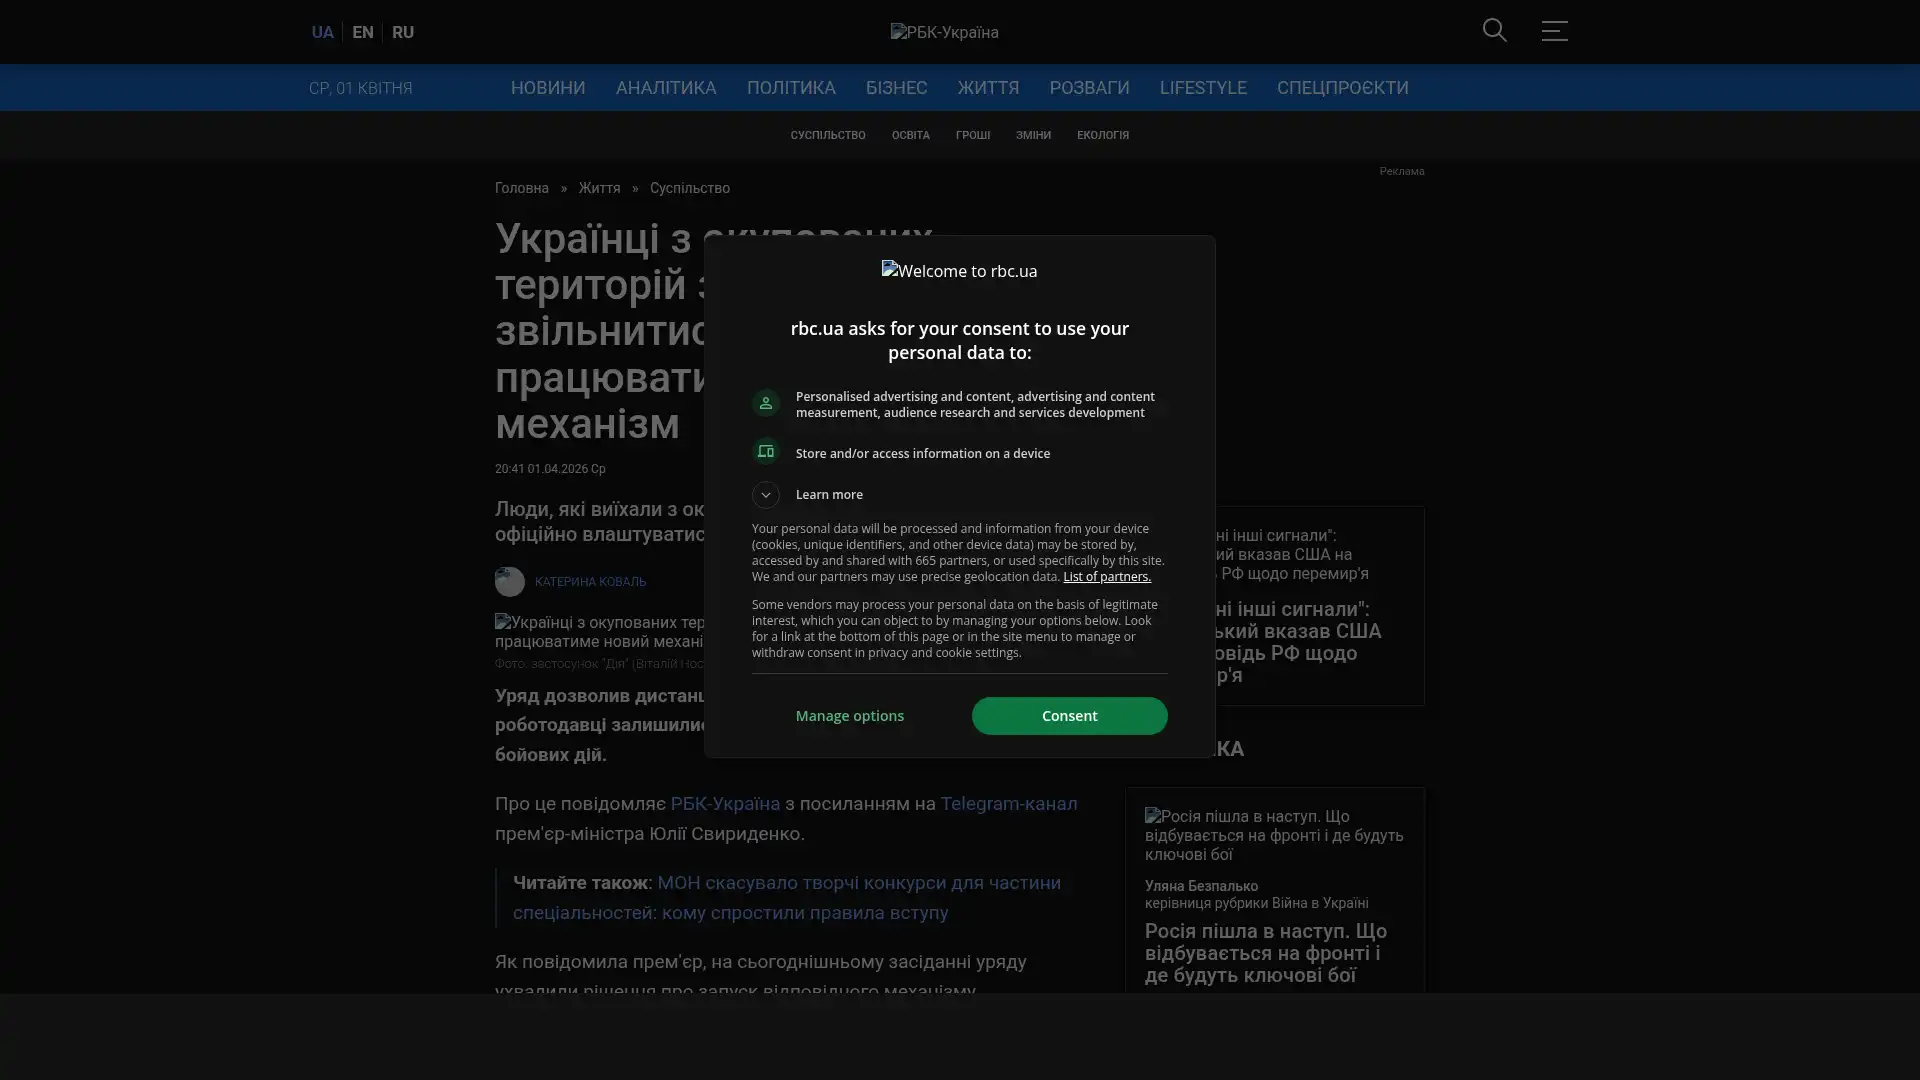1920x1080 pixels.
Task: Open the СПЕЦПРОЄКТИ menu section
Action: (x=1342, y=88)
